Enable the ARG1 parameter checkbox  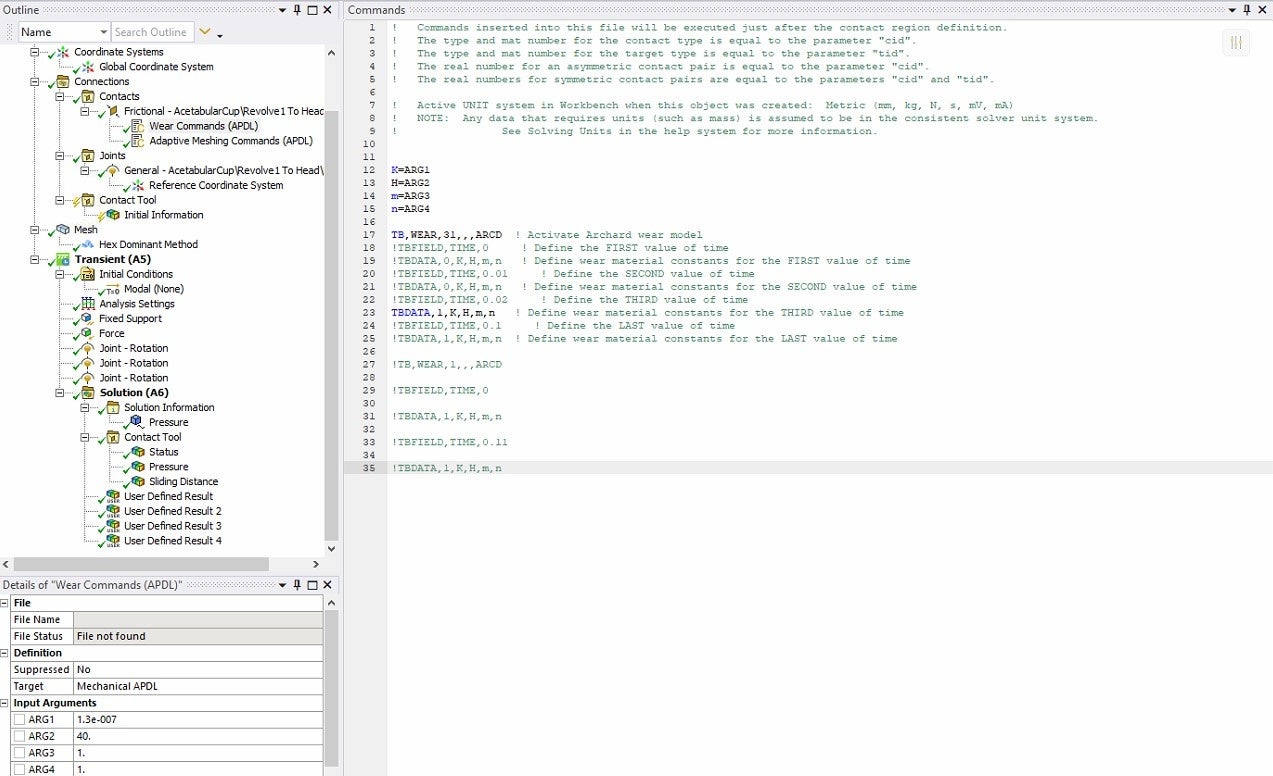tap(19, 720)
